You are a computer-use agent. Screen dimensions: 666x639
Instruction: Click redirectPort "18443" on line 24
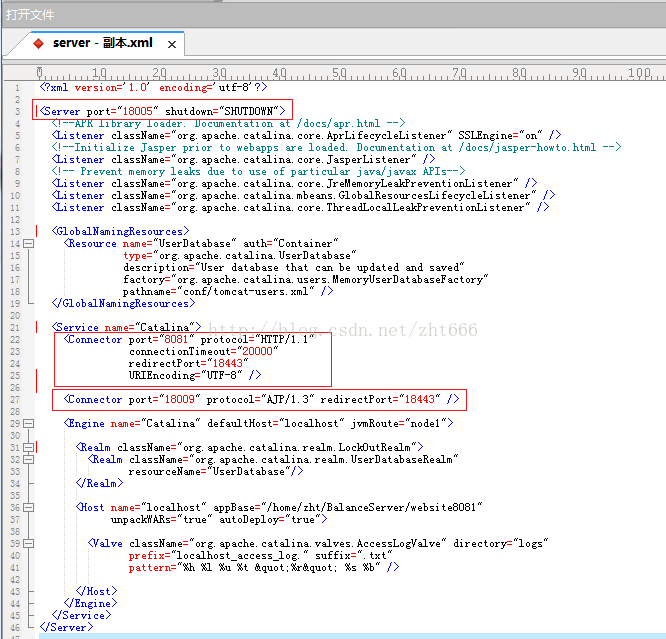[x=228, y=363]
